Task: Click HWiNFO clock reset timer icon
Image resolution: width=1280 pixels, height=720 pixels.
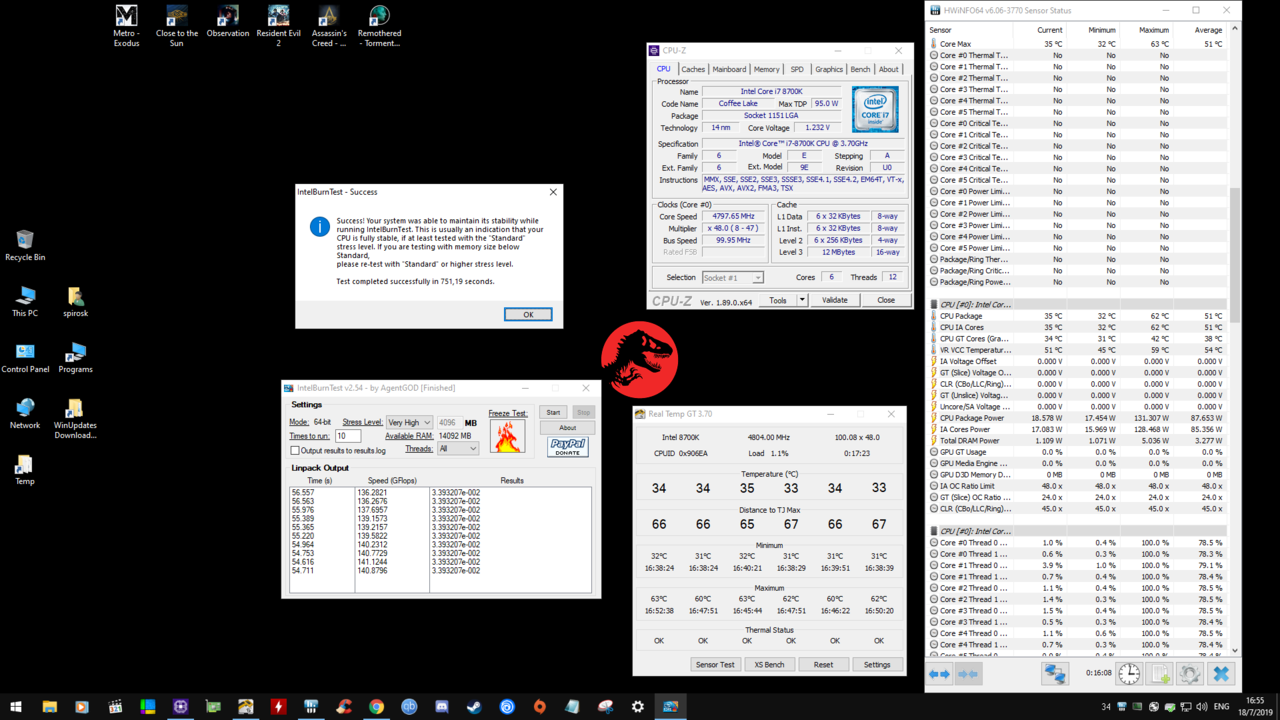Action: pyautogui.click(x=1129, y=674)
